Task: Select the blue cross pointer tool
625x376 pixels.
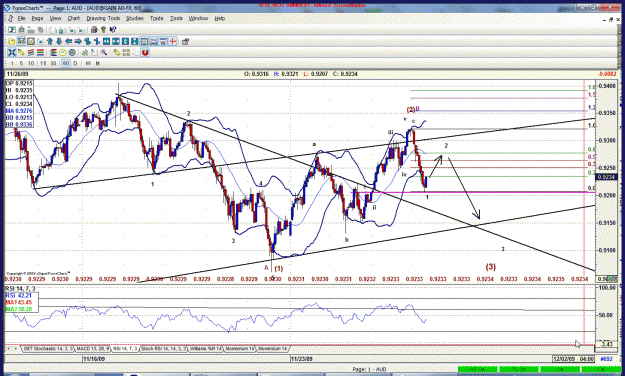Action: (12, 53)
